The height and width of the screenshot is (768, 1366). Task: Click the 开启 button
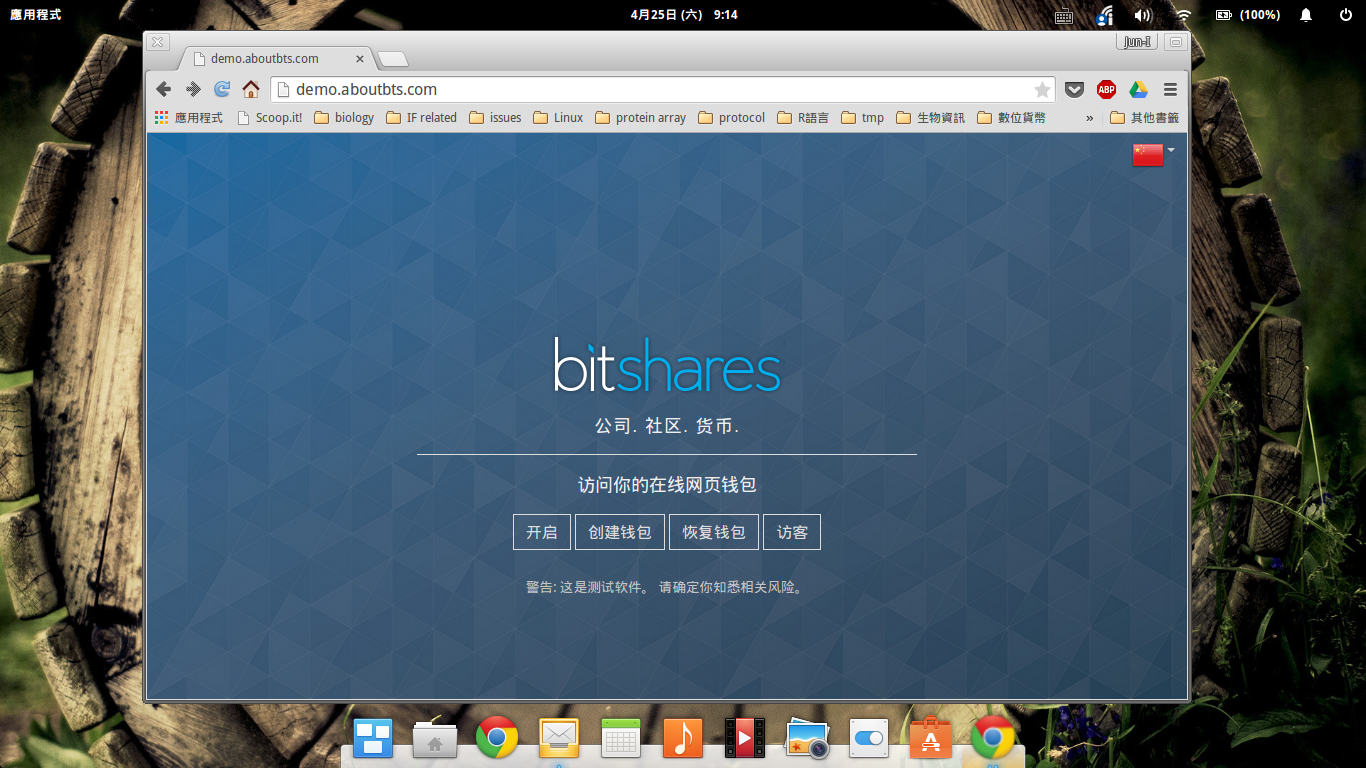(x=542, y=532)
